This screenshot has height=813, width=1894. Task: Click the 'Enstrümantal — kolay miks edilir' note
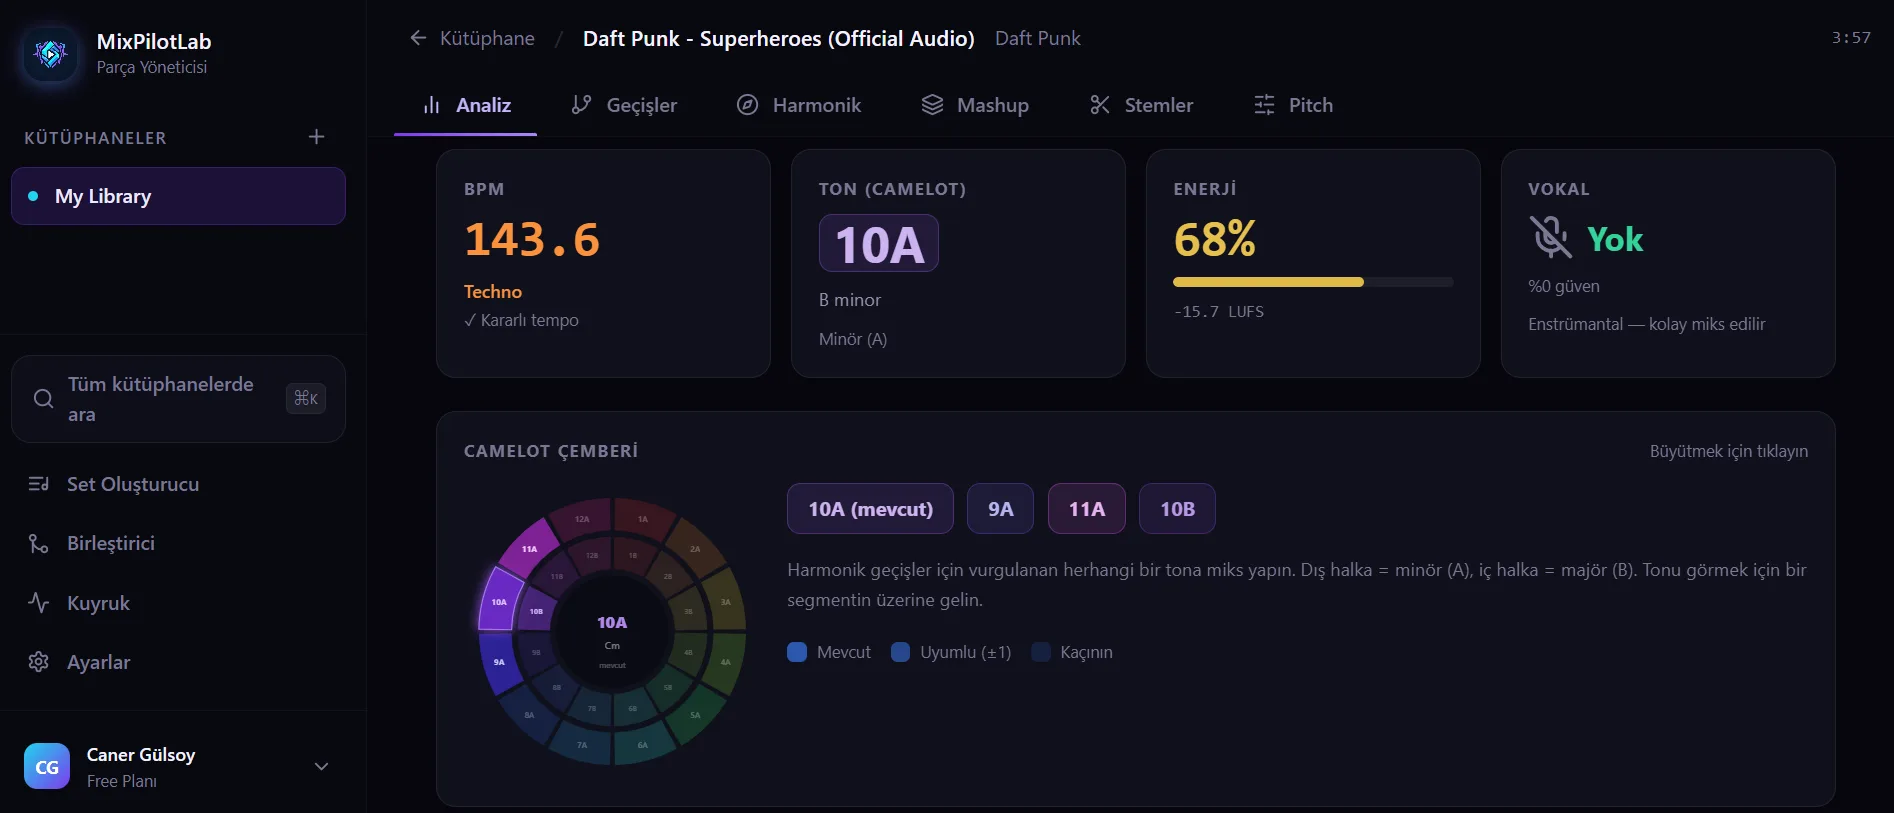coord(1647,324)
